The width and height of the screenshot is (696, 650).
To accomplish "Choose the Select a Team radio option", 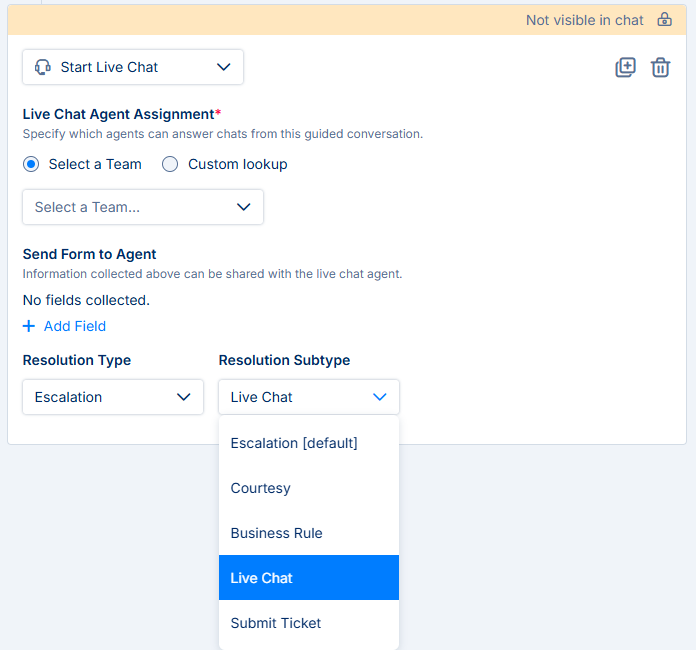I will [x=31, y=164].
